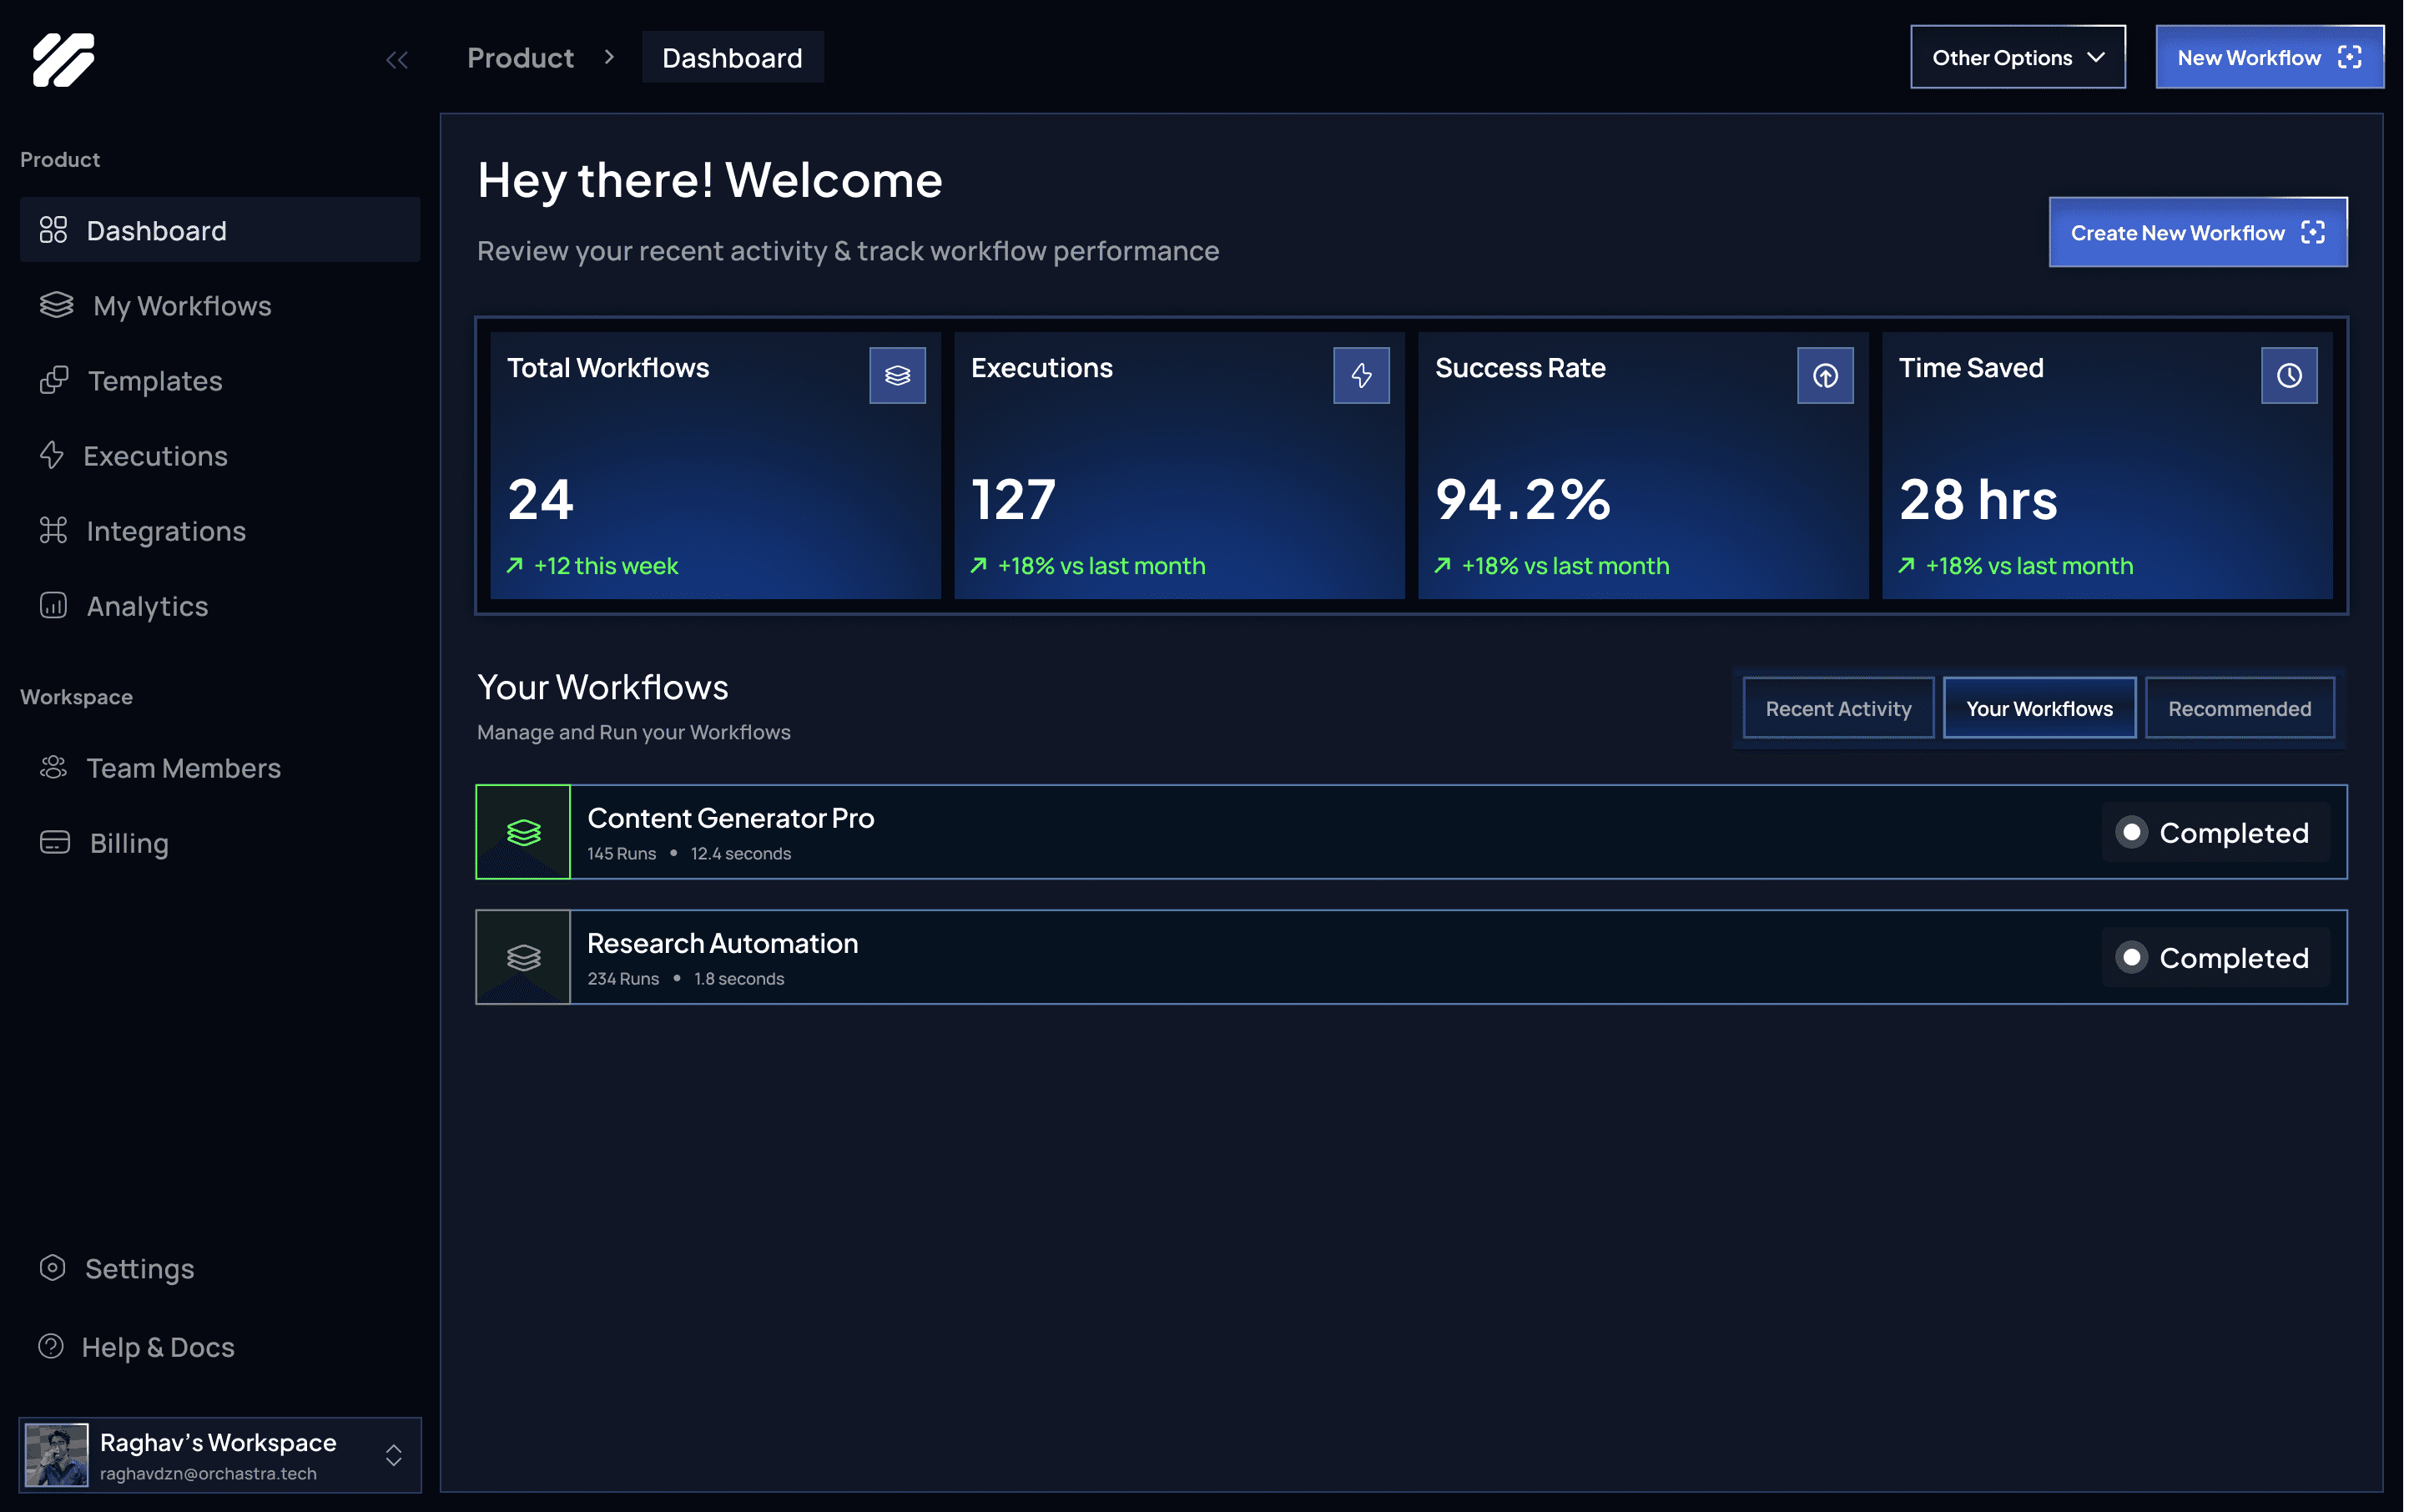Screen dimensions: 2409x1512
Task: Click the lightning bolt icon on Executions card
Action: point(1361,375)
